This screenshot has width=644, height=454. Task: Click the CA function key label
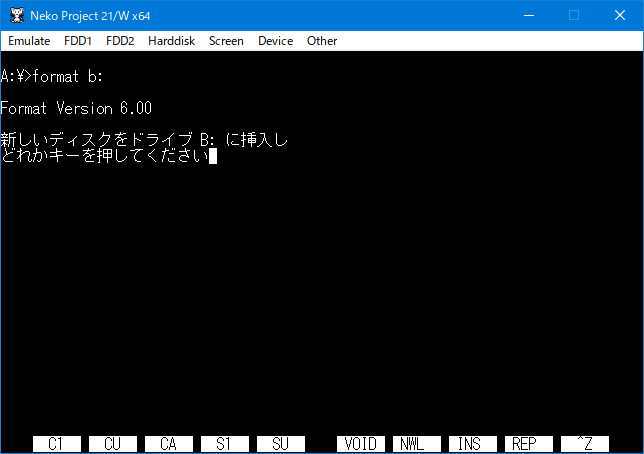point(169,444)
